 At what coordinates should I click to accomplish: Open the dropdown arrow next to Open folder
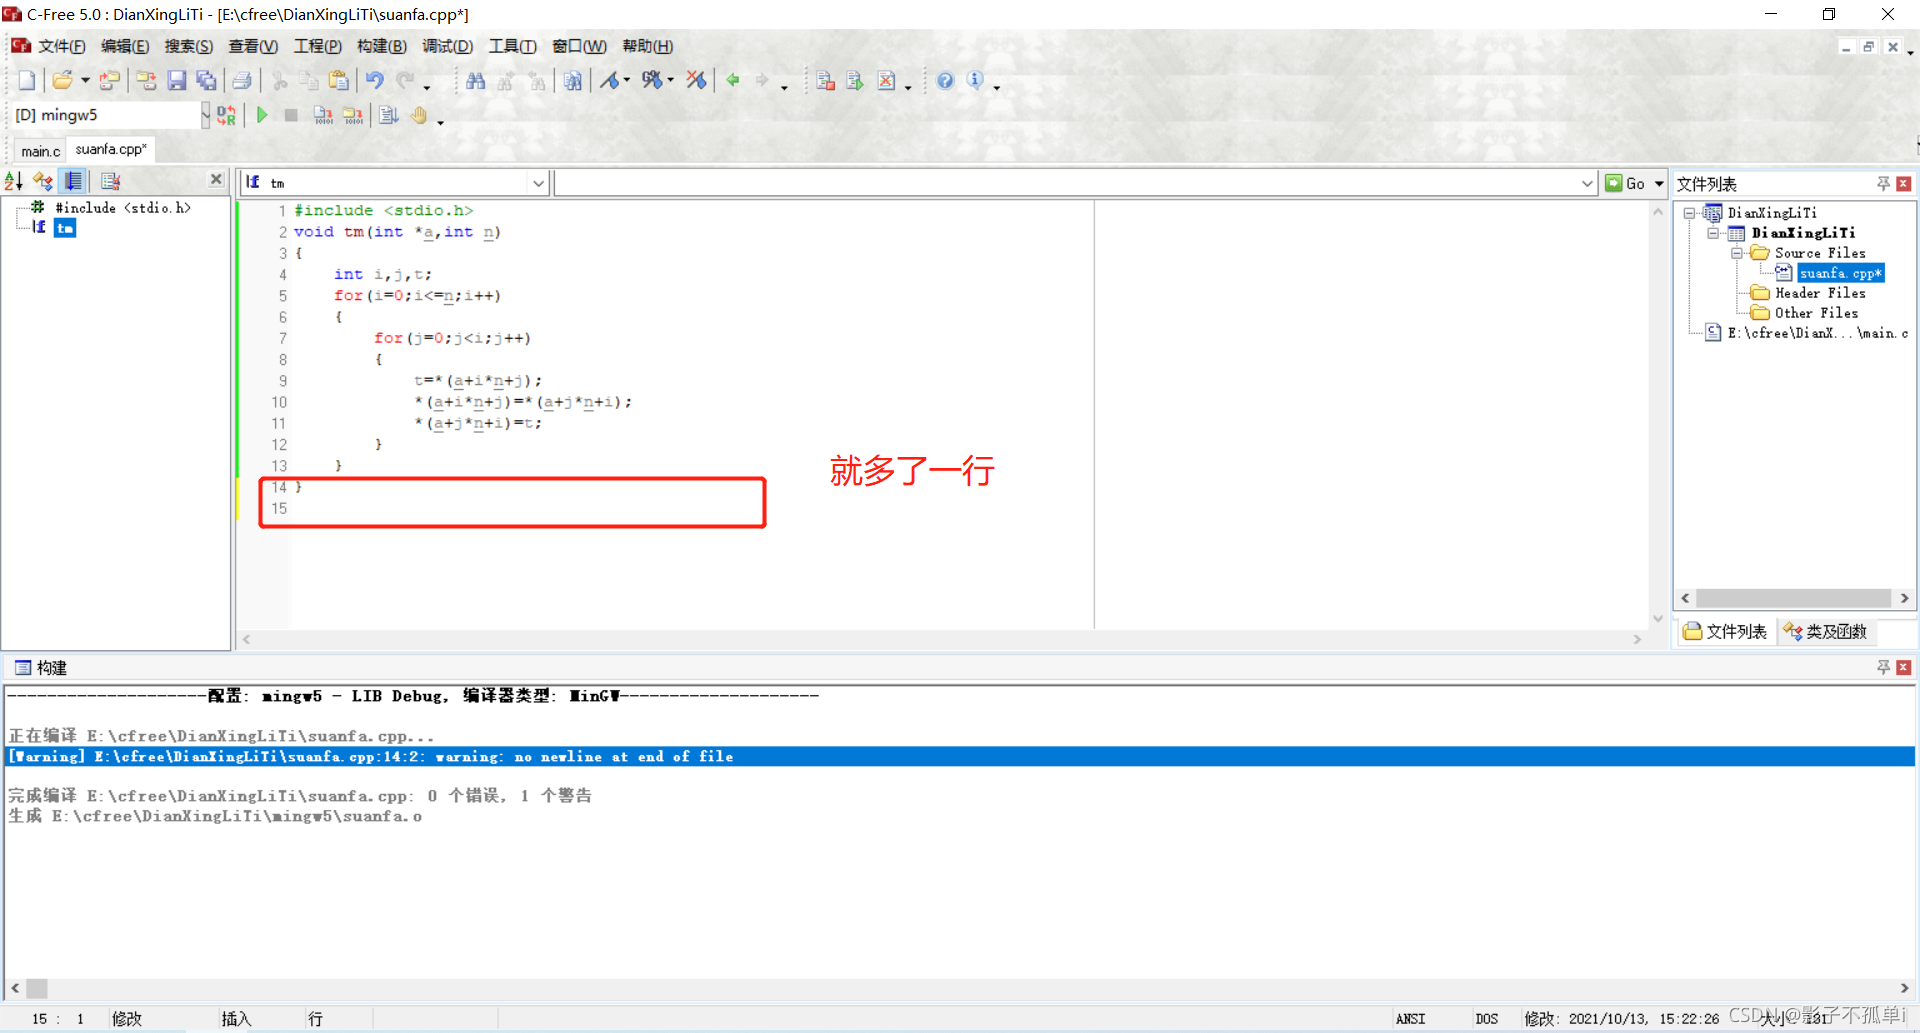tap(85, 81)
